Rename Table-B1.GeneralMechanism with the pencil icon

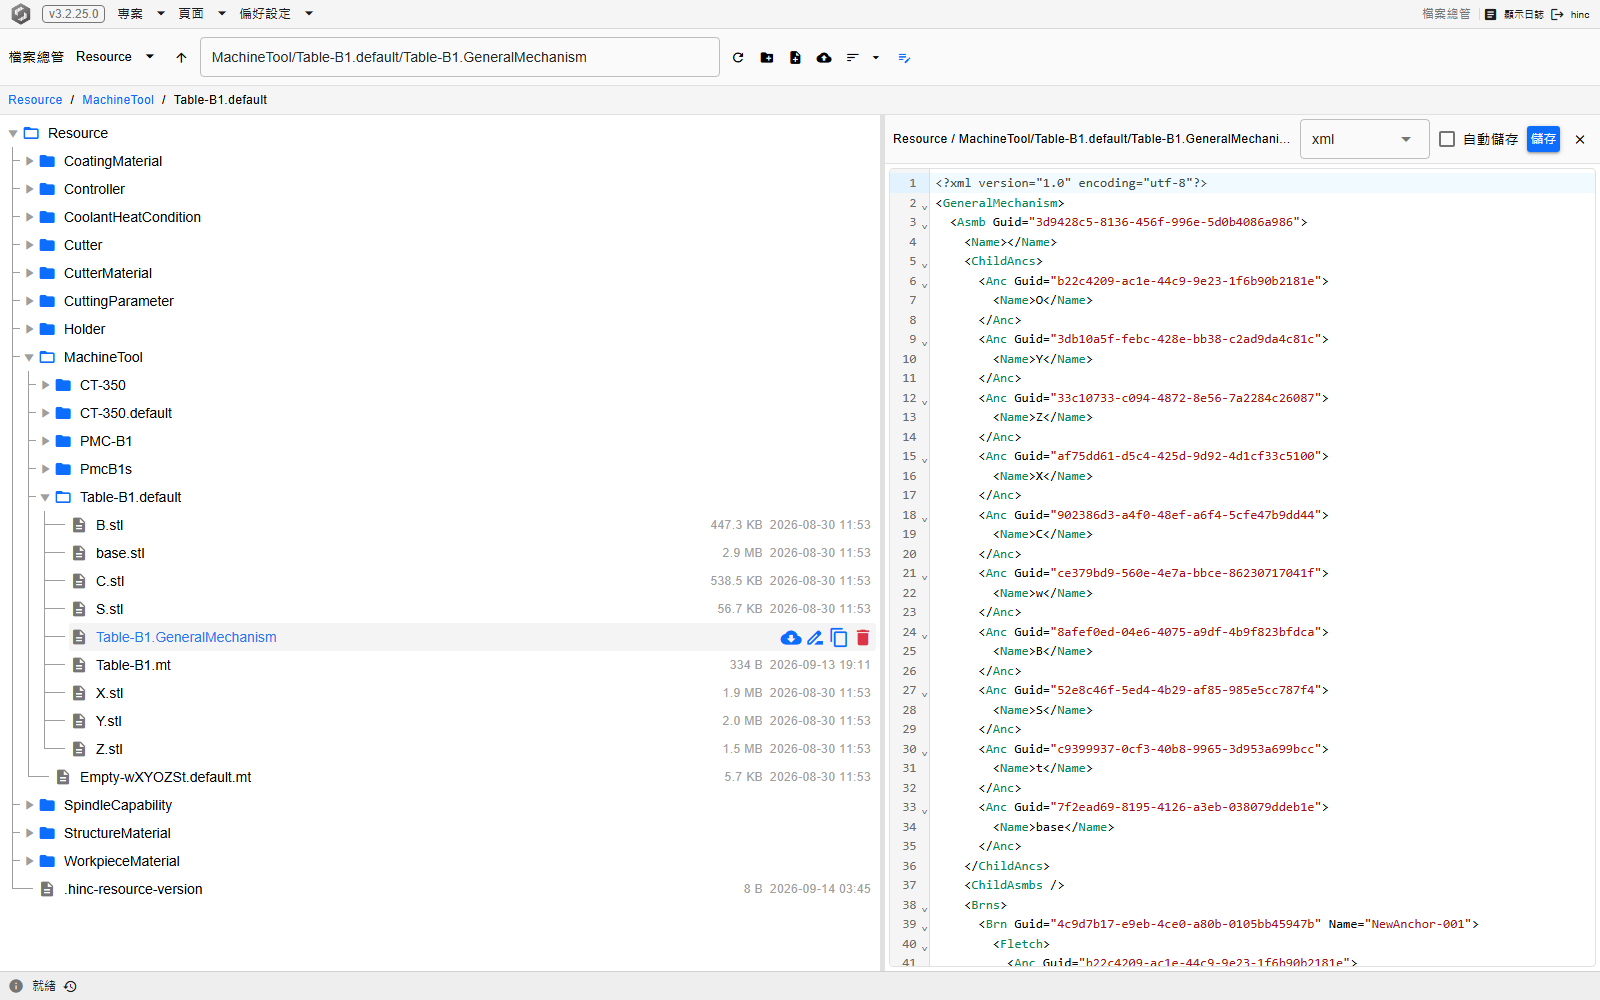pyautogui.click(x=815, y=638)
